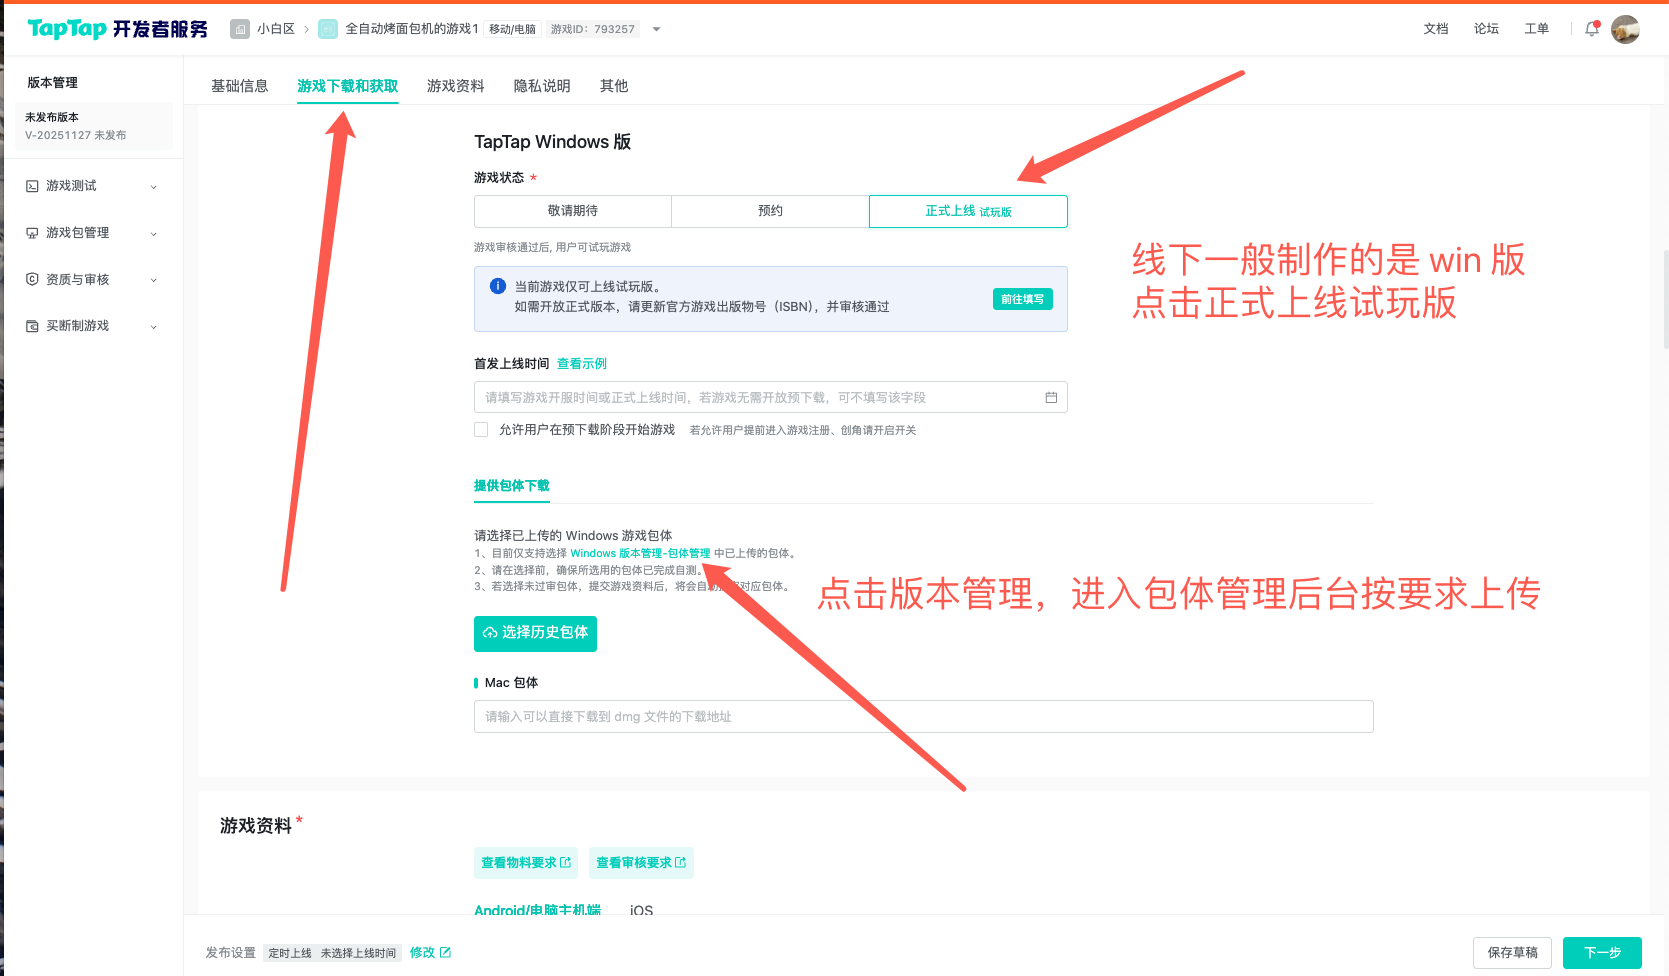Screen dimensions: 1669x976
Task: Open the game switcher dropdown arrow
Action: 657,29
